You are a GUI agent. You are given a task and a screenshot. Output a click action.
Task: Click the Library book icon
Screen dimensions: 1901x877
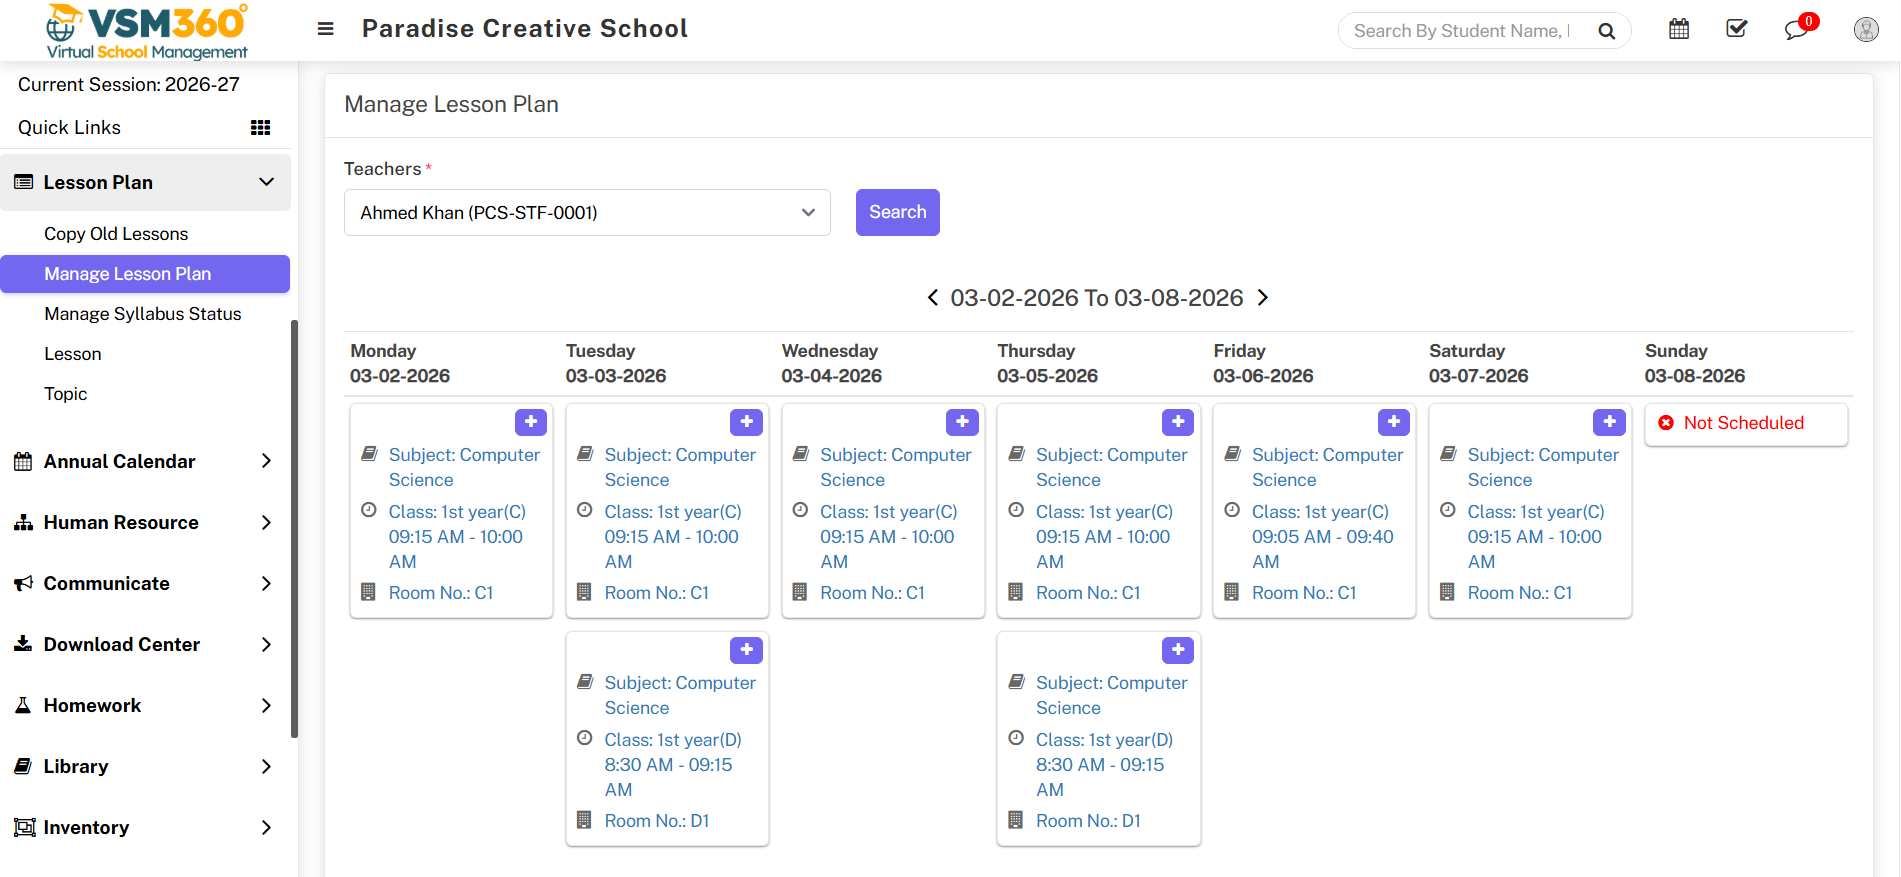(x=23, y=767)
